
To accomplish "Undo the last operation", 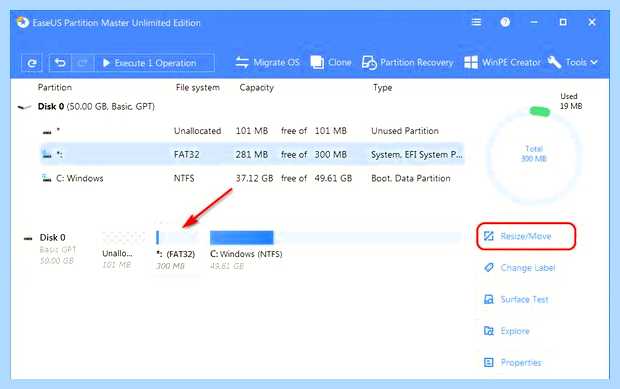I will coord(60,63).
